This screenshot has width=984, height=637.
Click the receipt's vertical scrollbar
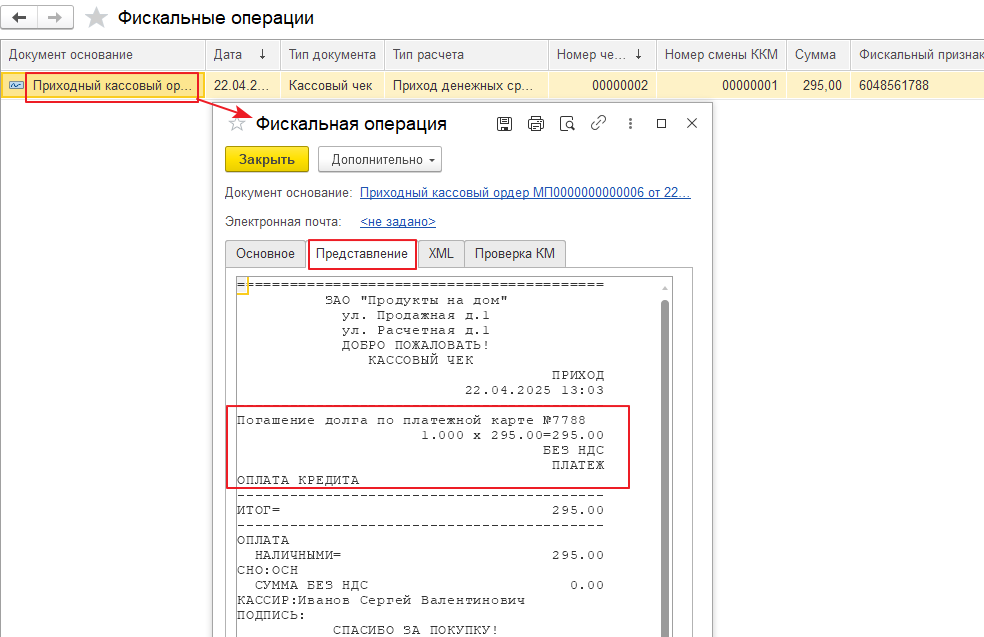click(664, 450)
